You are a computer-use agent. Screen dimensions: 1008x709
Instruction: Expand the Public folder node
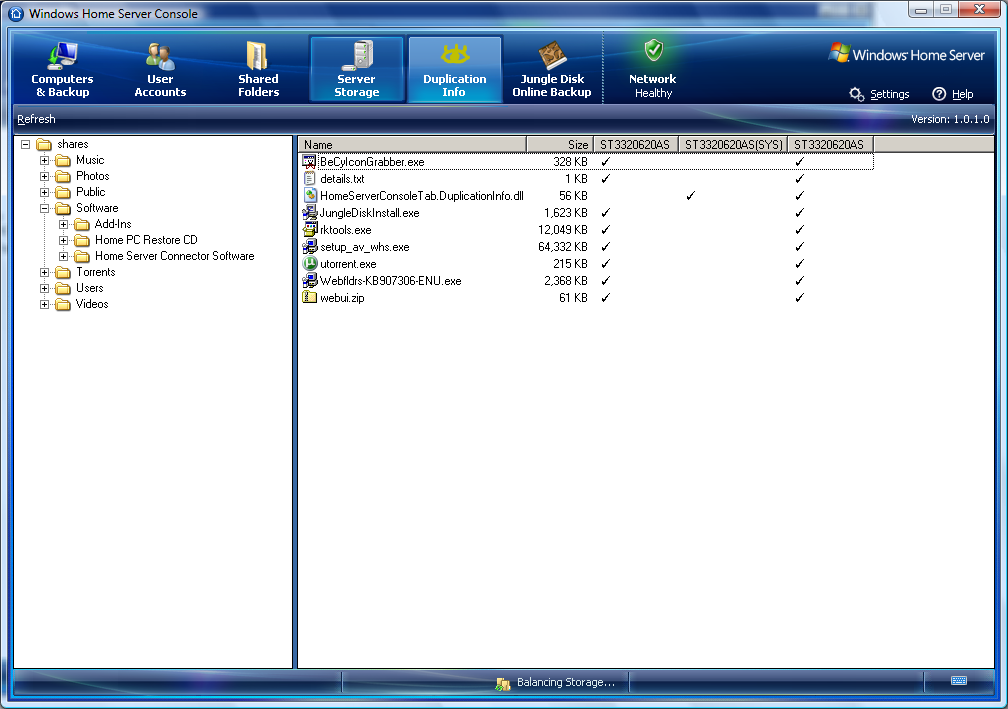(x=44, y=192)
